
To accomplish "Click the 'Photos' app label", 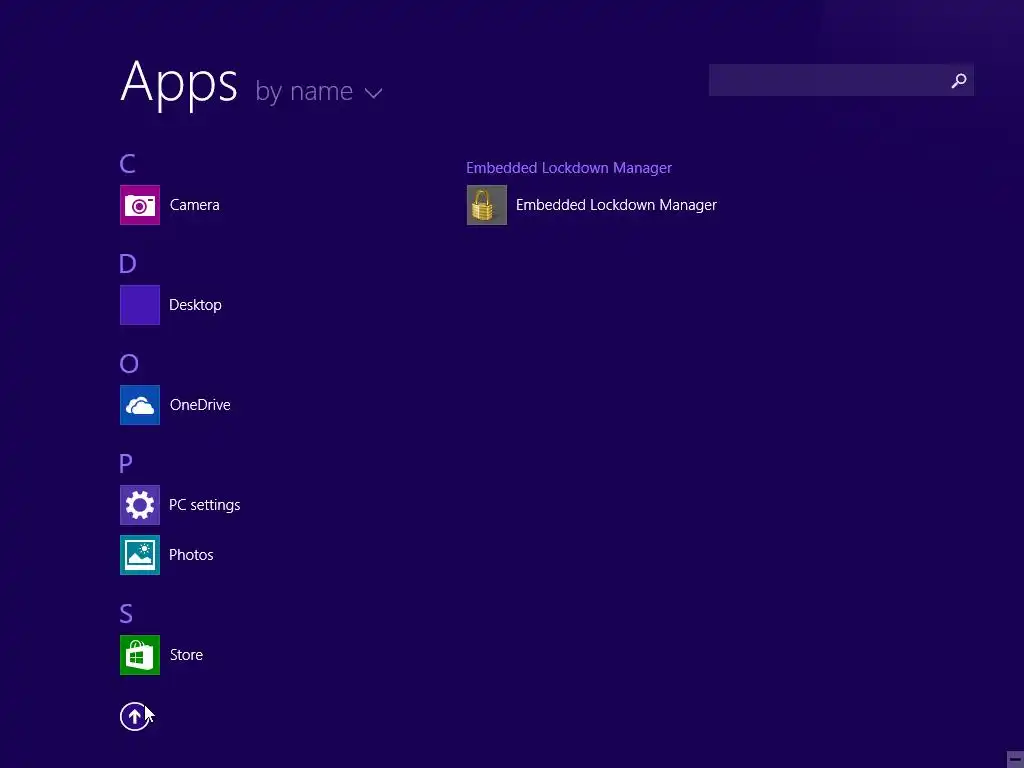I will (191, 555).
